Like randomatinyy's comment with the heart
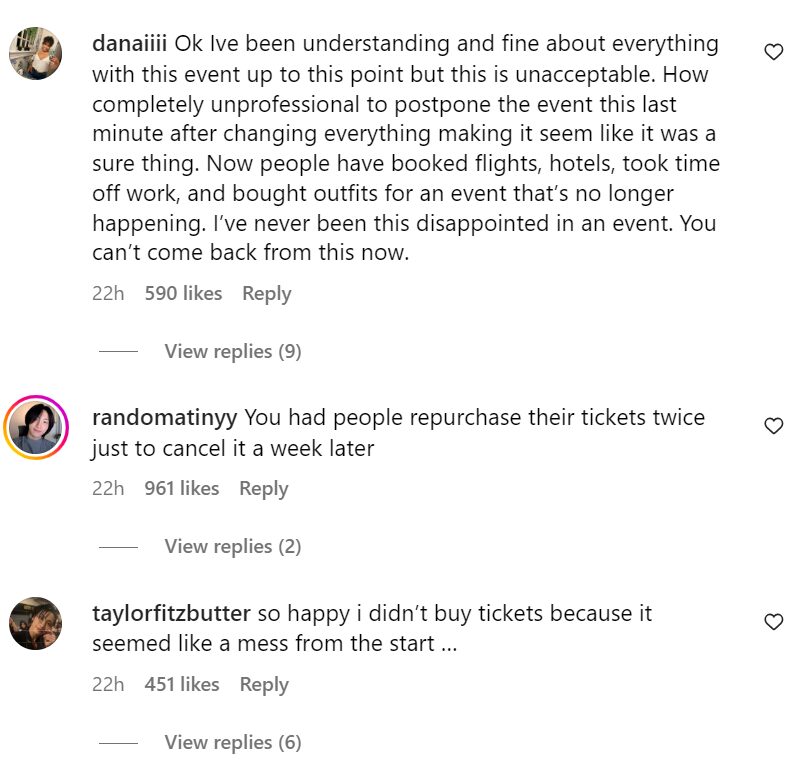 tap(773, 426)
